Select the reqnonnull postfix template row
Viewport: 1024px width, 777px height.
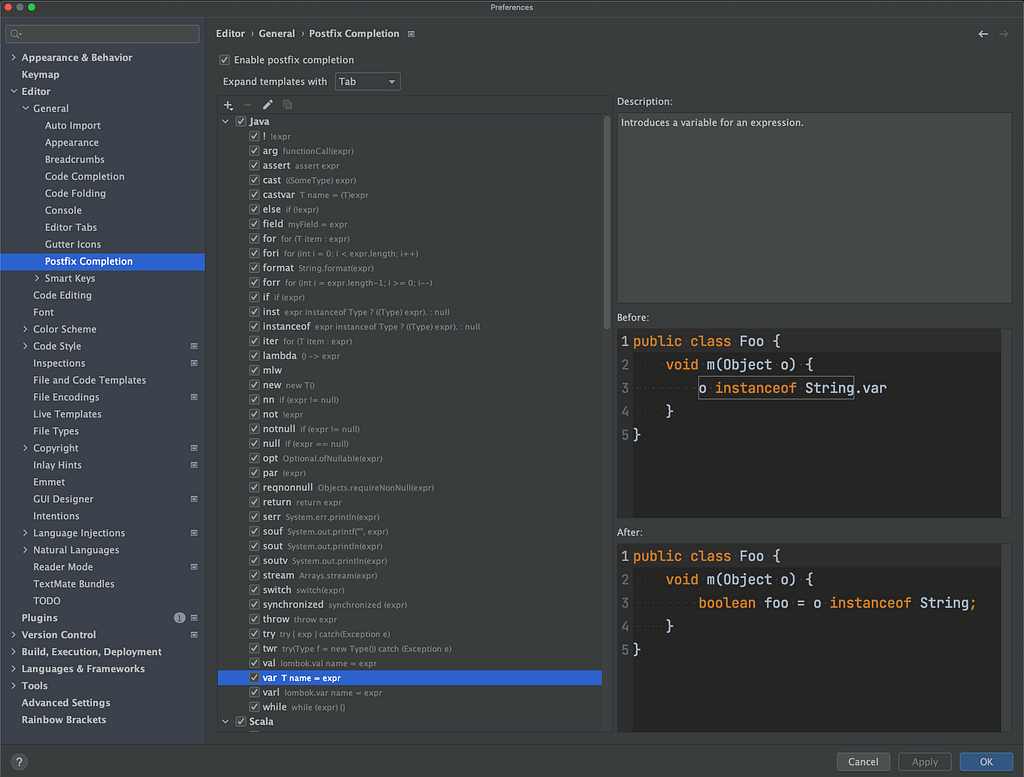[x=409, y=488]
